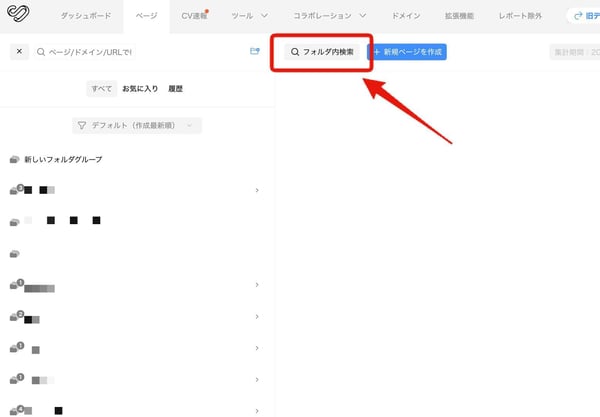
Task: Expand the folder row with badge 3
Action: [257, 190]
